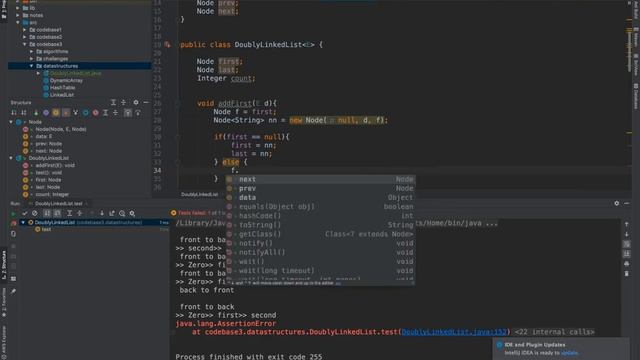Image resolution: width=640 pixels, height=360 pixels.
Task: Toggle Show Ignored tests icon in Run toolbar
Action: (x=35, y=213)
